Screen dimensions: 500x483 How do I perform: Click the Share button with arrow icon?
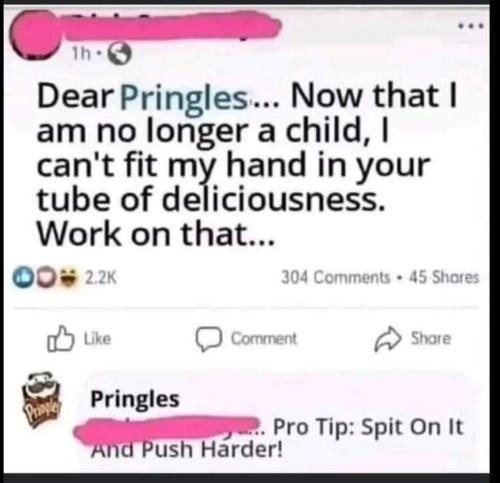point(413,339)
